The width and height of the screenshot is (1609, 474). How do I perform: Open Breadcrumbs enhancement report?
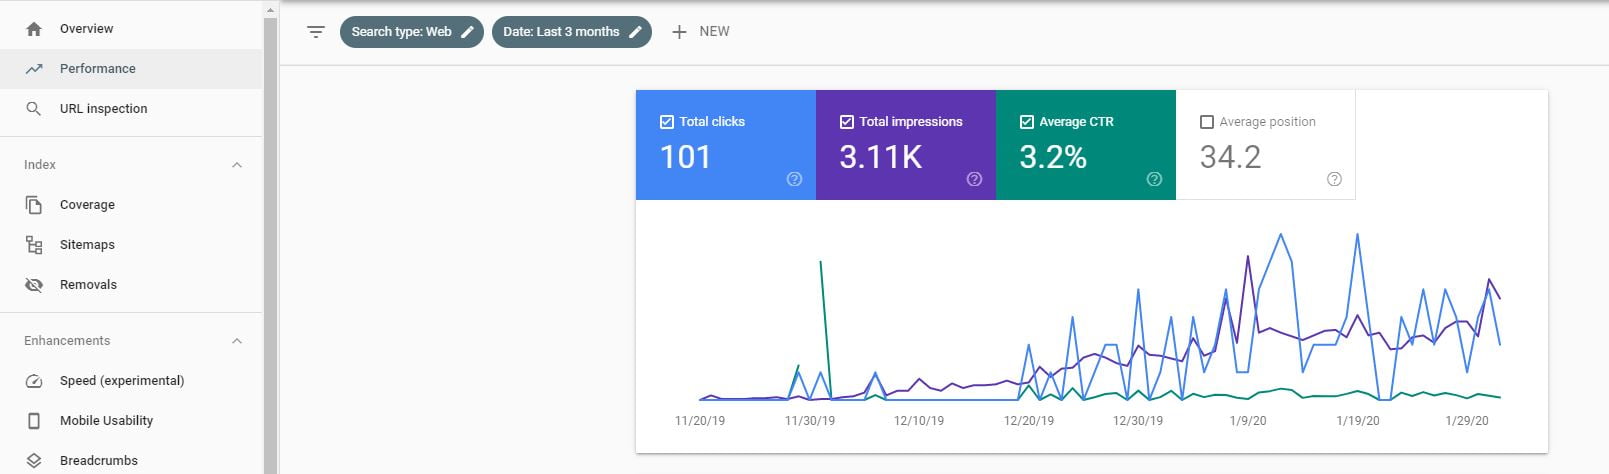pos(131,460)
